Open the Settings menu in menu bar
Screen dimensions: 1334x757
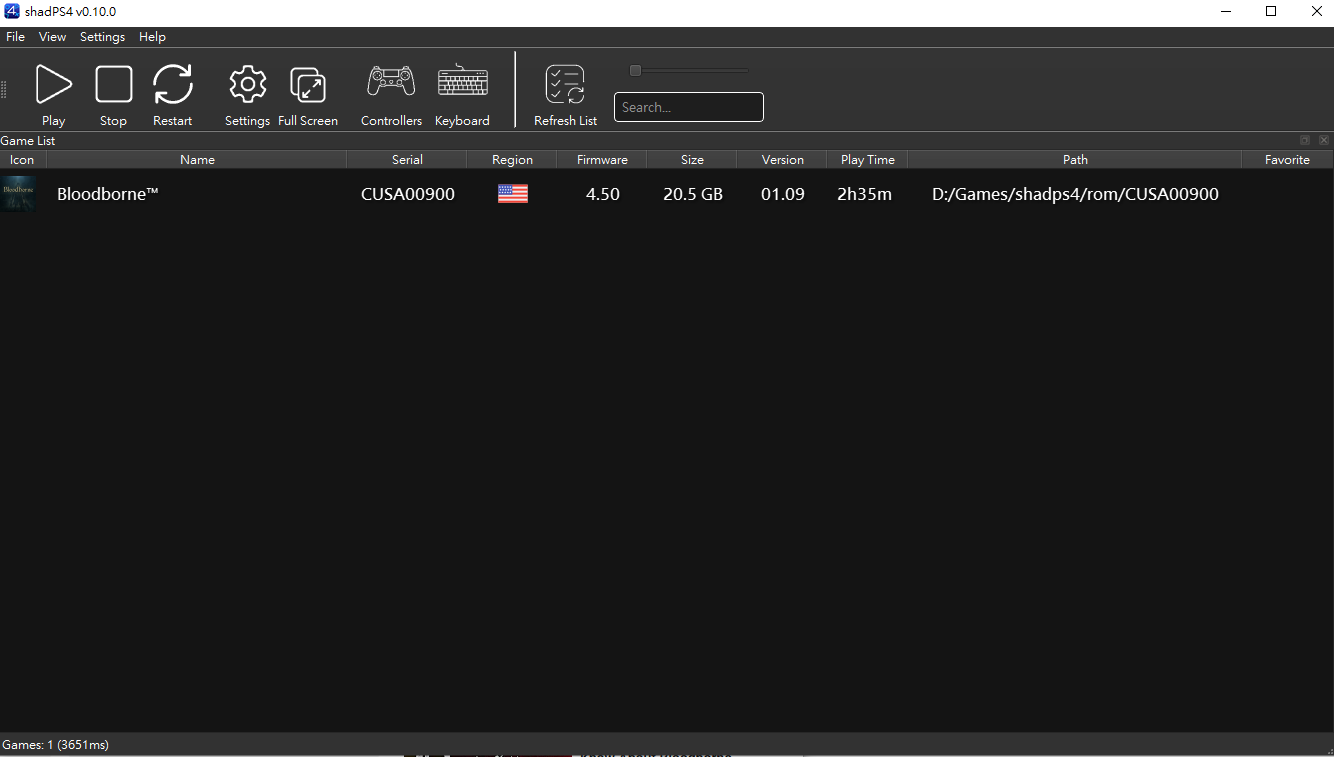(103, 37)
